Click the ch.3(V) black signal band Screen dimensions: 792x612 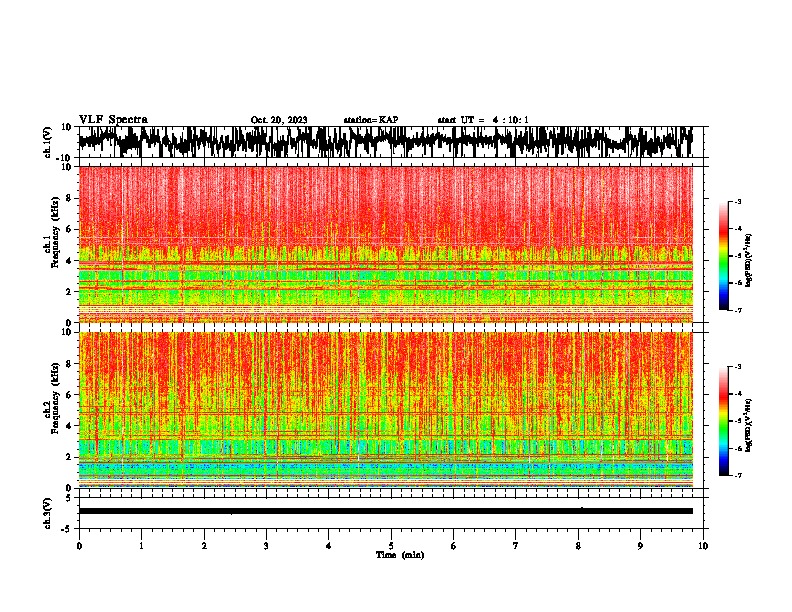pyautogui.click(x=385, y=511)
